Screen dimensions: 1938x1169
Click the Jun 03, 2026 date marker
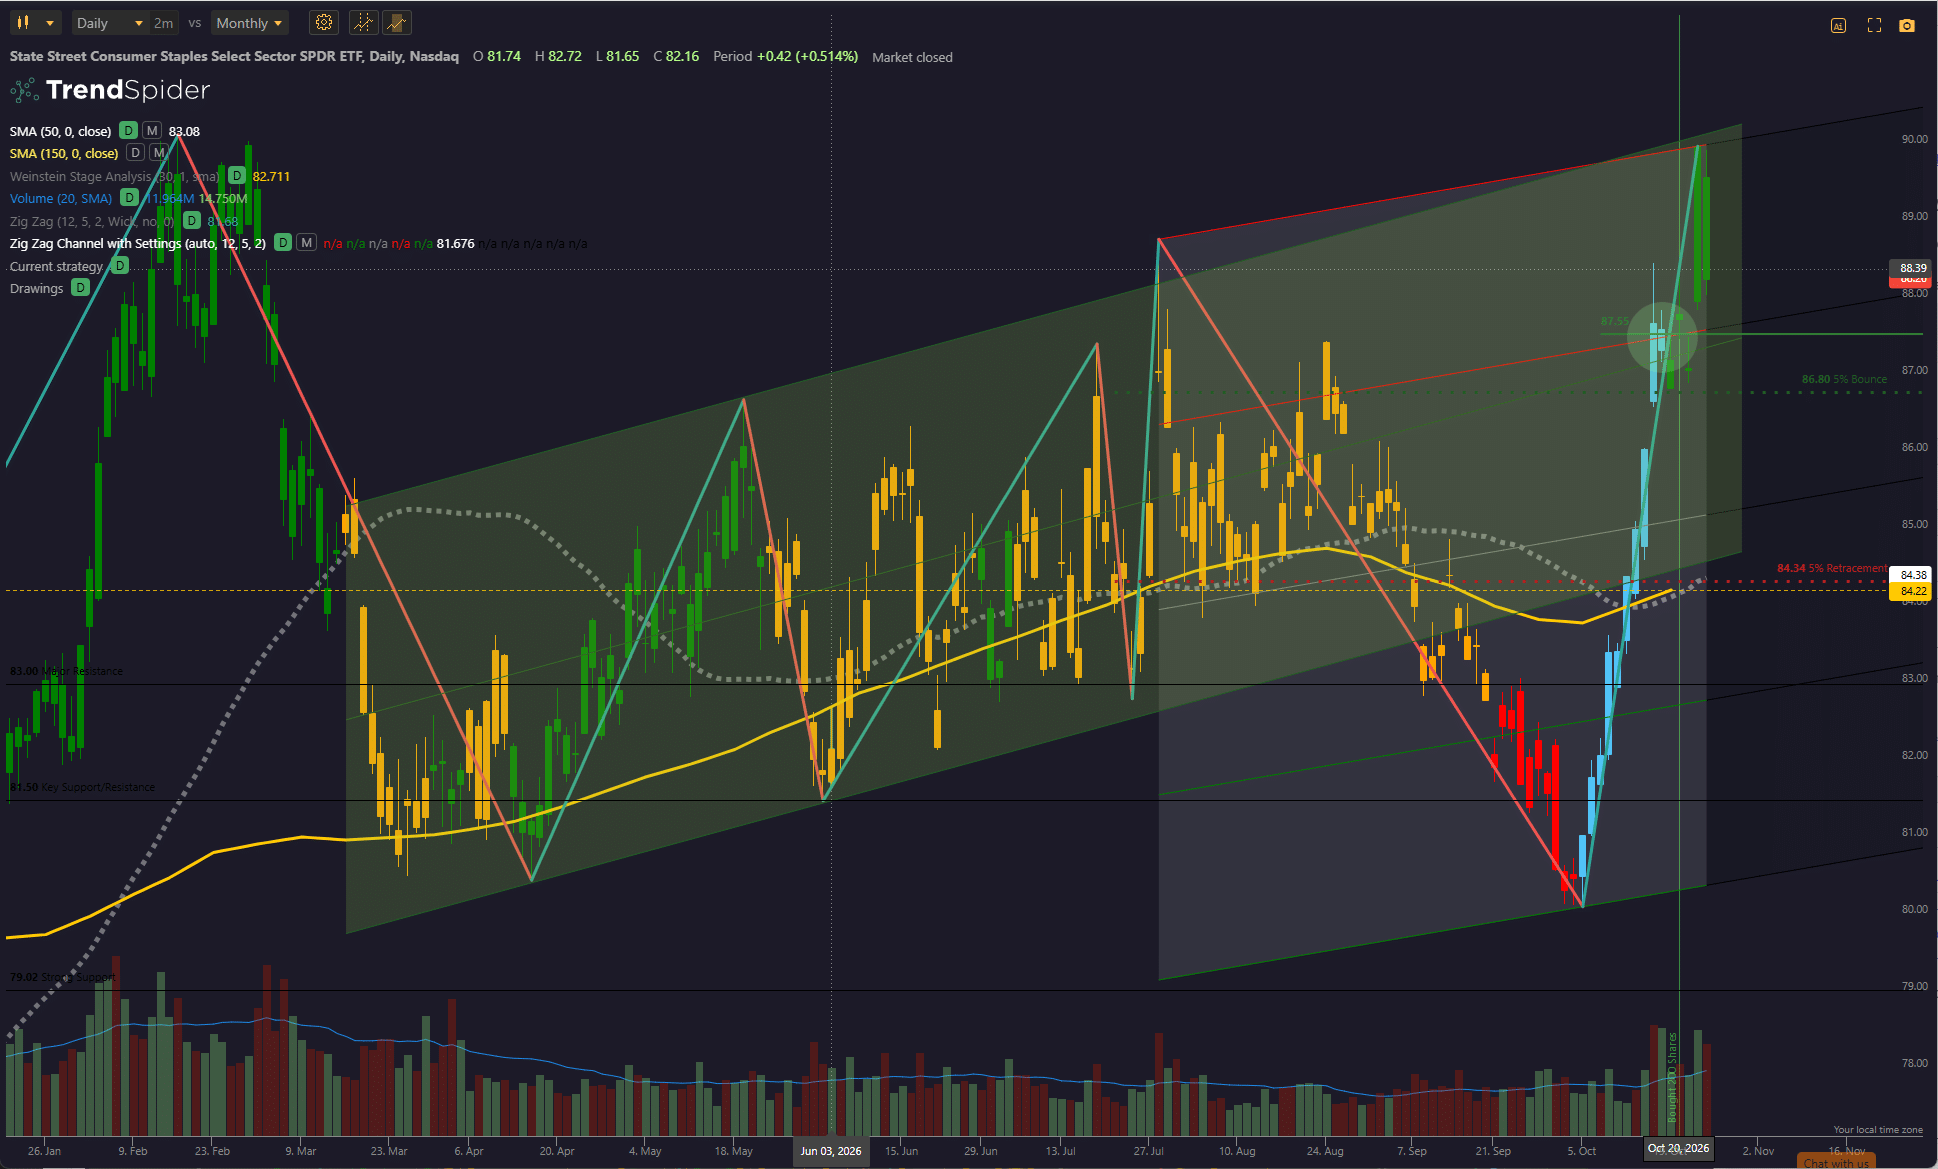[x=830, y=1151]
